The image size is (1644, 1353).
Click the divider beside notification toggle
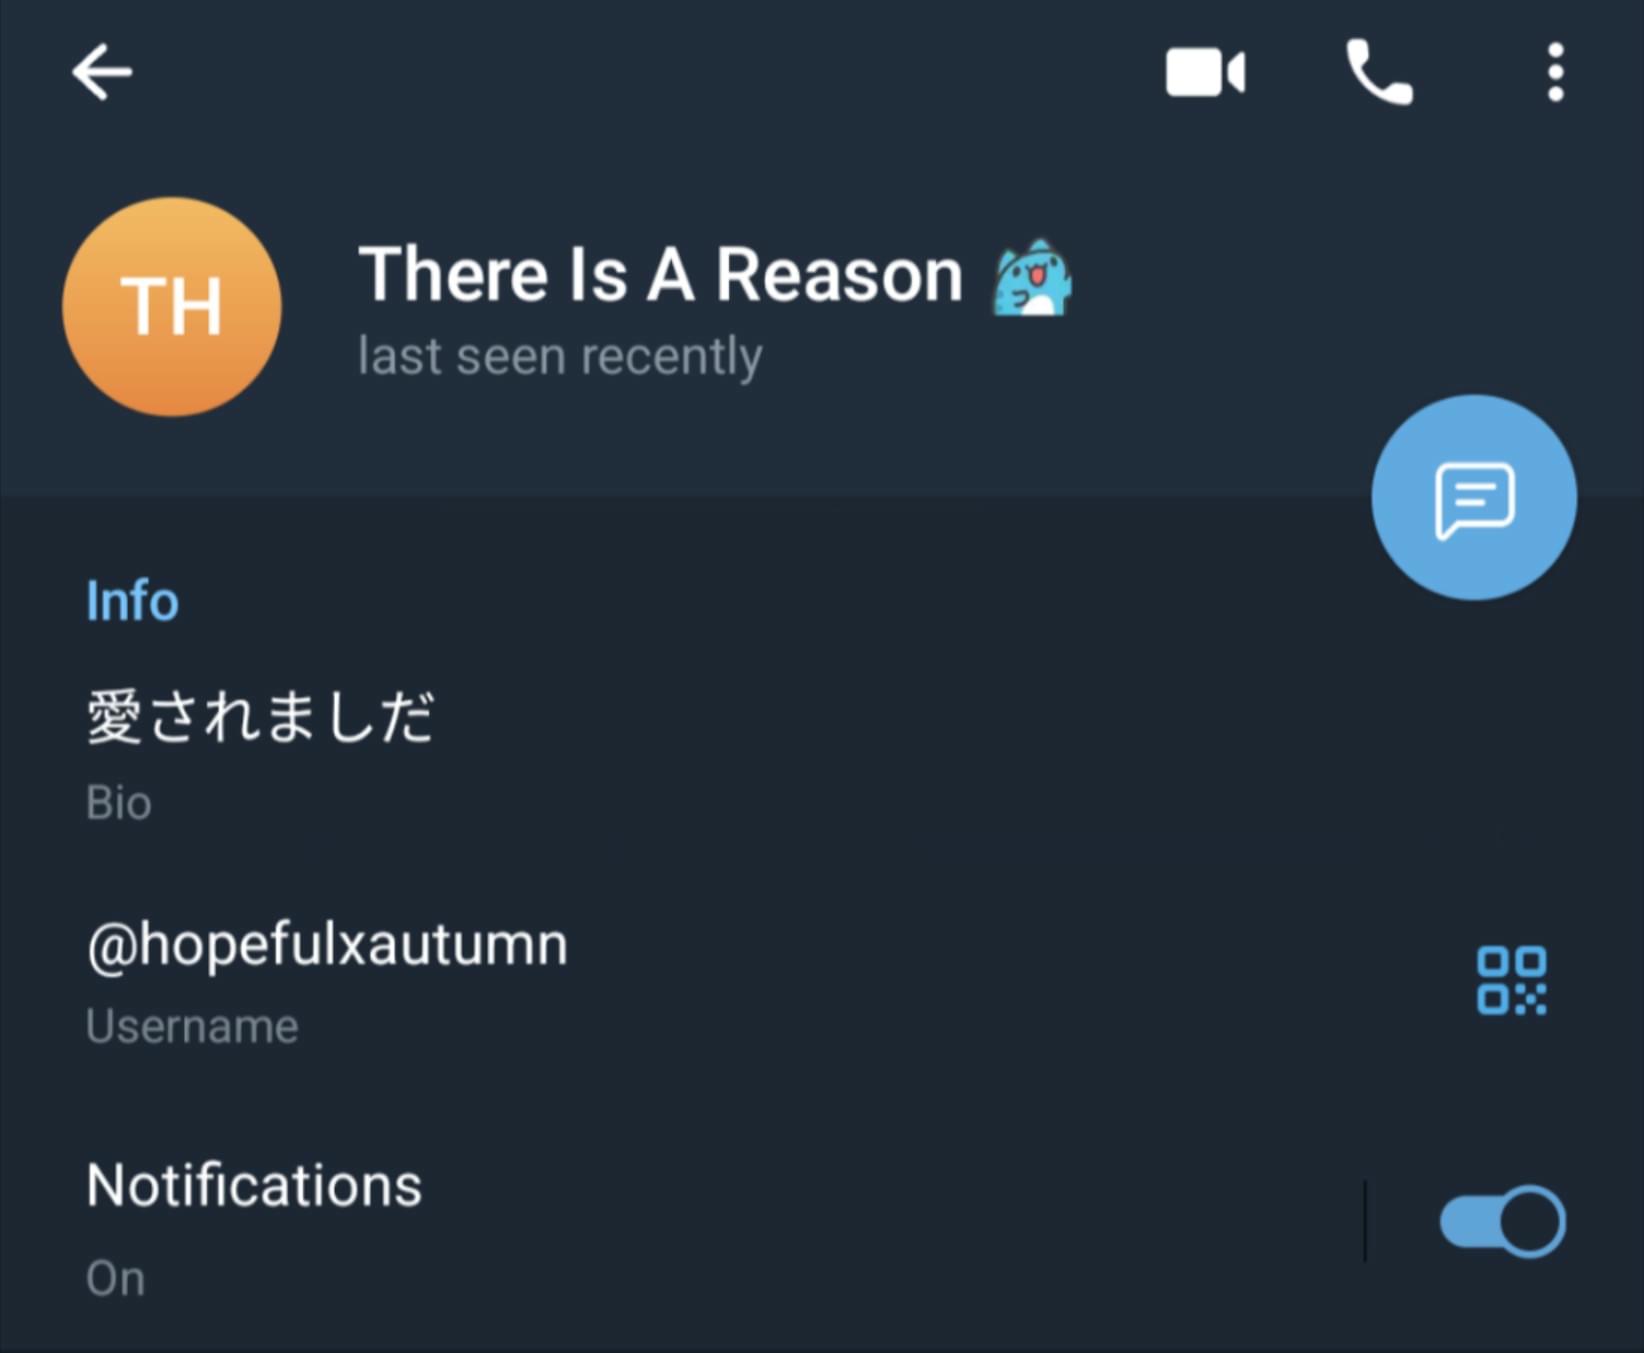[1365, 1221]
